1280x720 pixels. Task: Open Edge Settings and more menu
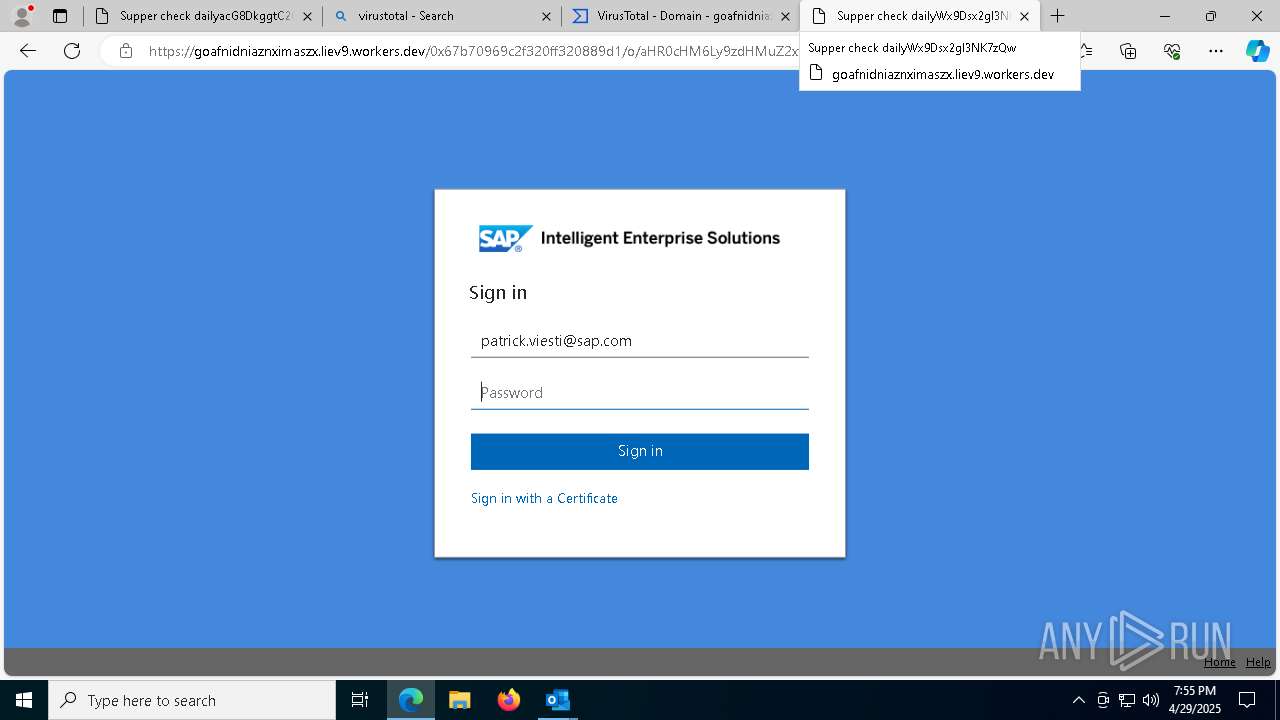click(1216, 51)
